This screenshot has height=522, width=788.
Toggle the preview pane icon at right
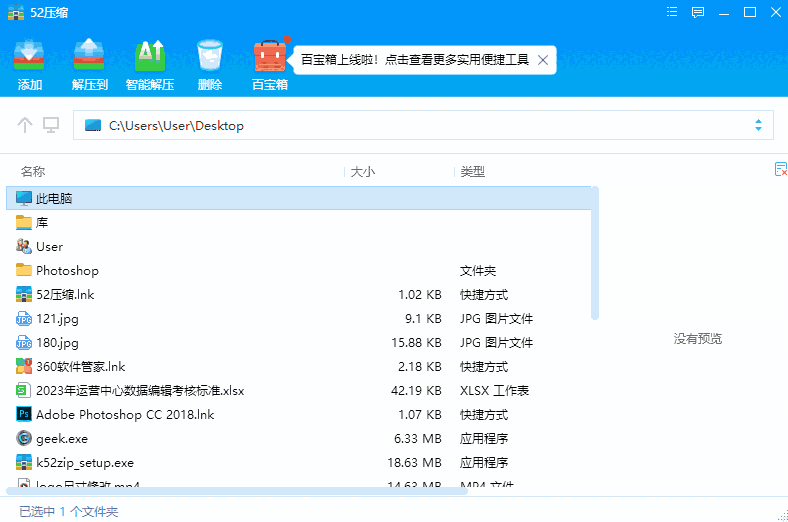780,169
